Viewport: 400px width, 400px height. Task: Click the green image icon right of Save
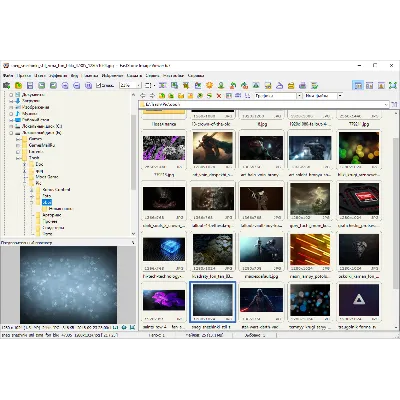click(x=41, y=86)
